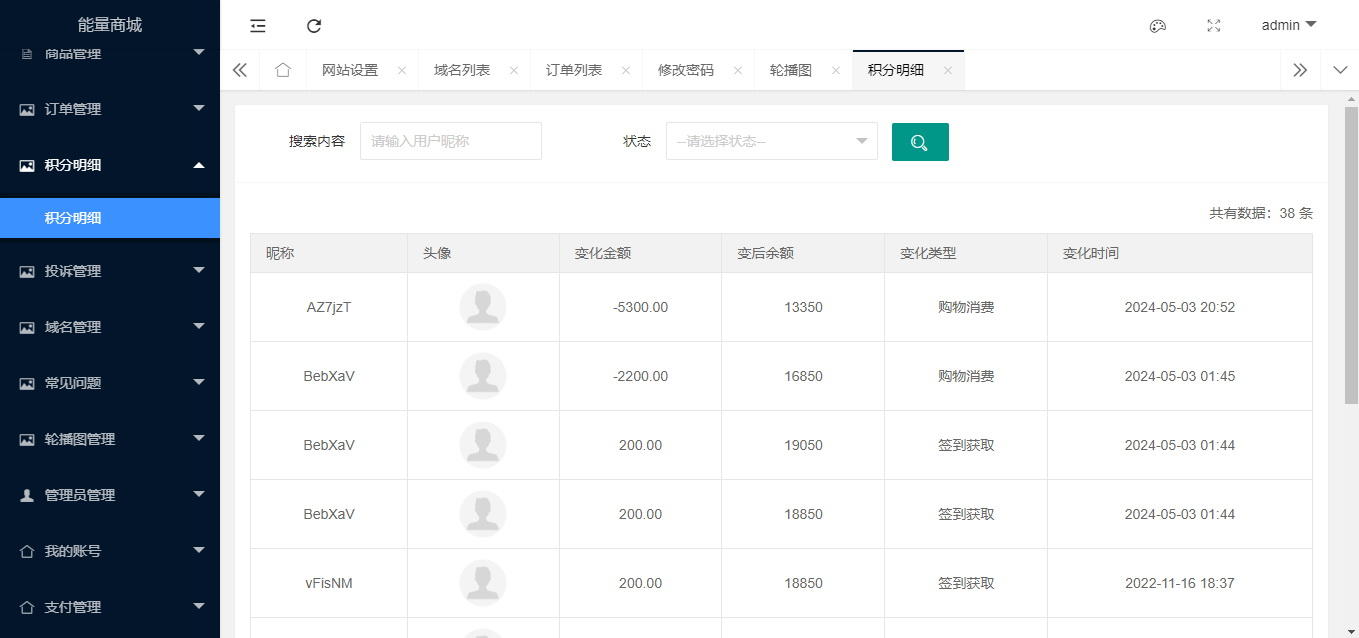Click the 2024-05-03 20:52 timestamp
The width and height of the screenshot is (1359, 638).
[1180, 307]
